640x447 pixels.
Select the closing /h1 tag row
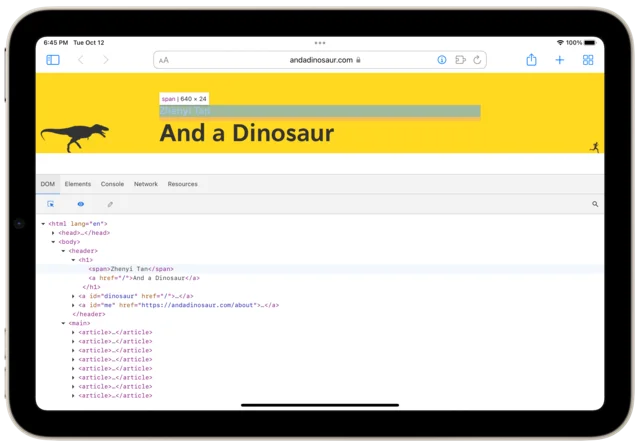(x=320, y=287)
